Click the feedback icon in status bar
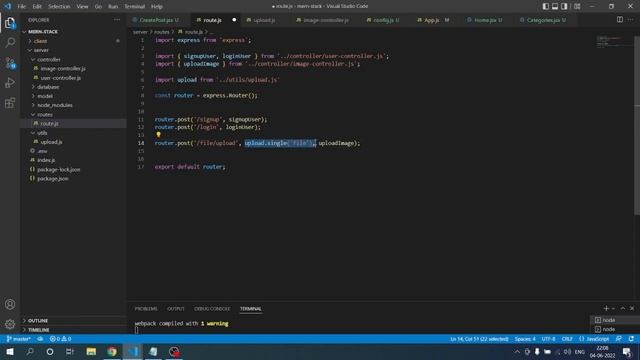The image size is (640, 360). pyautogui.click(x=619, y=339)
